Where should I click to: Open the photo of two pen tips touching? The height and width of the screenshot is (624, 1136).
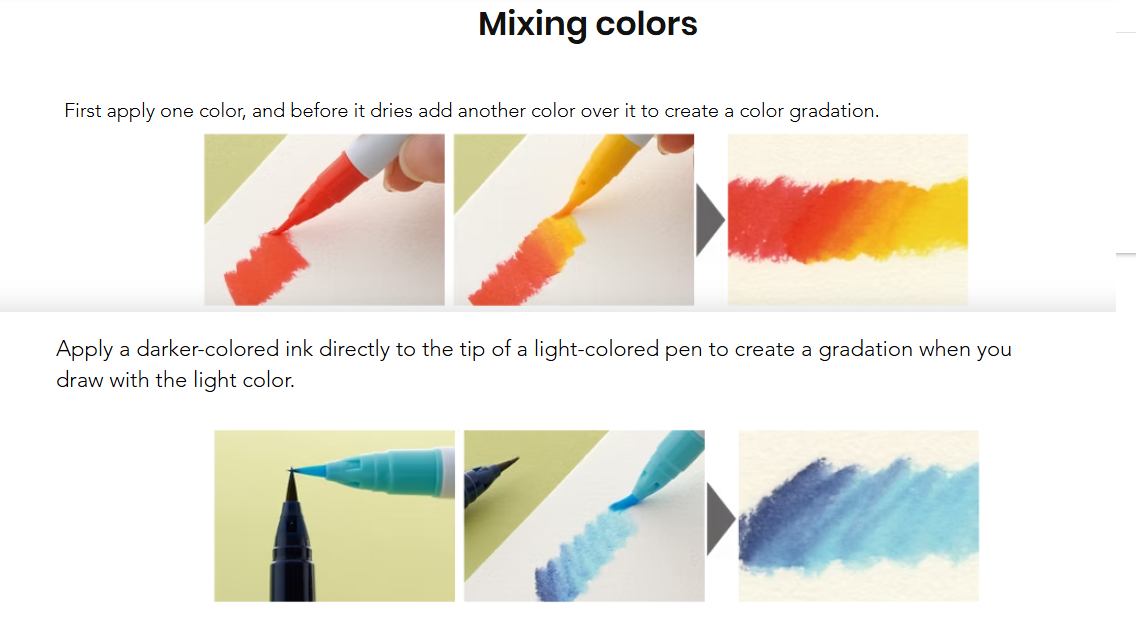tap(334, 516)
